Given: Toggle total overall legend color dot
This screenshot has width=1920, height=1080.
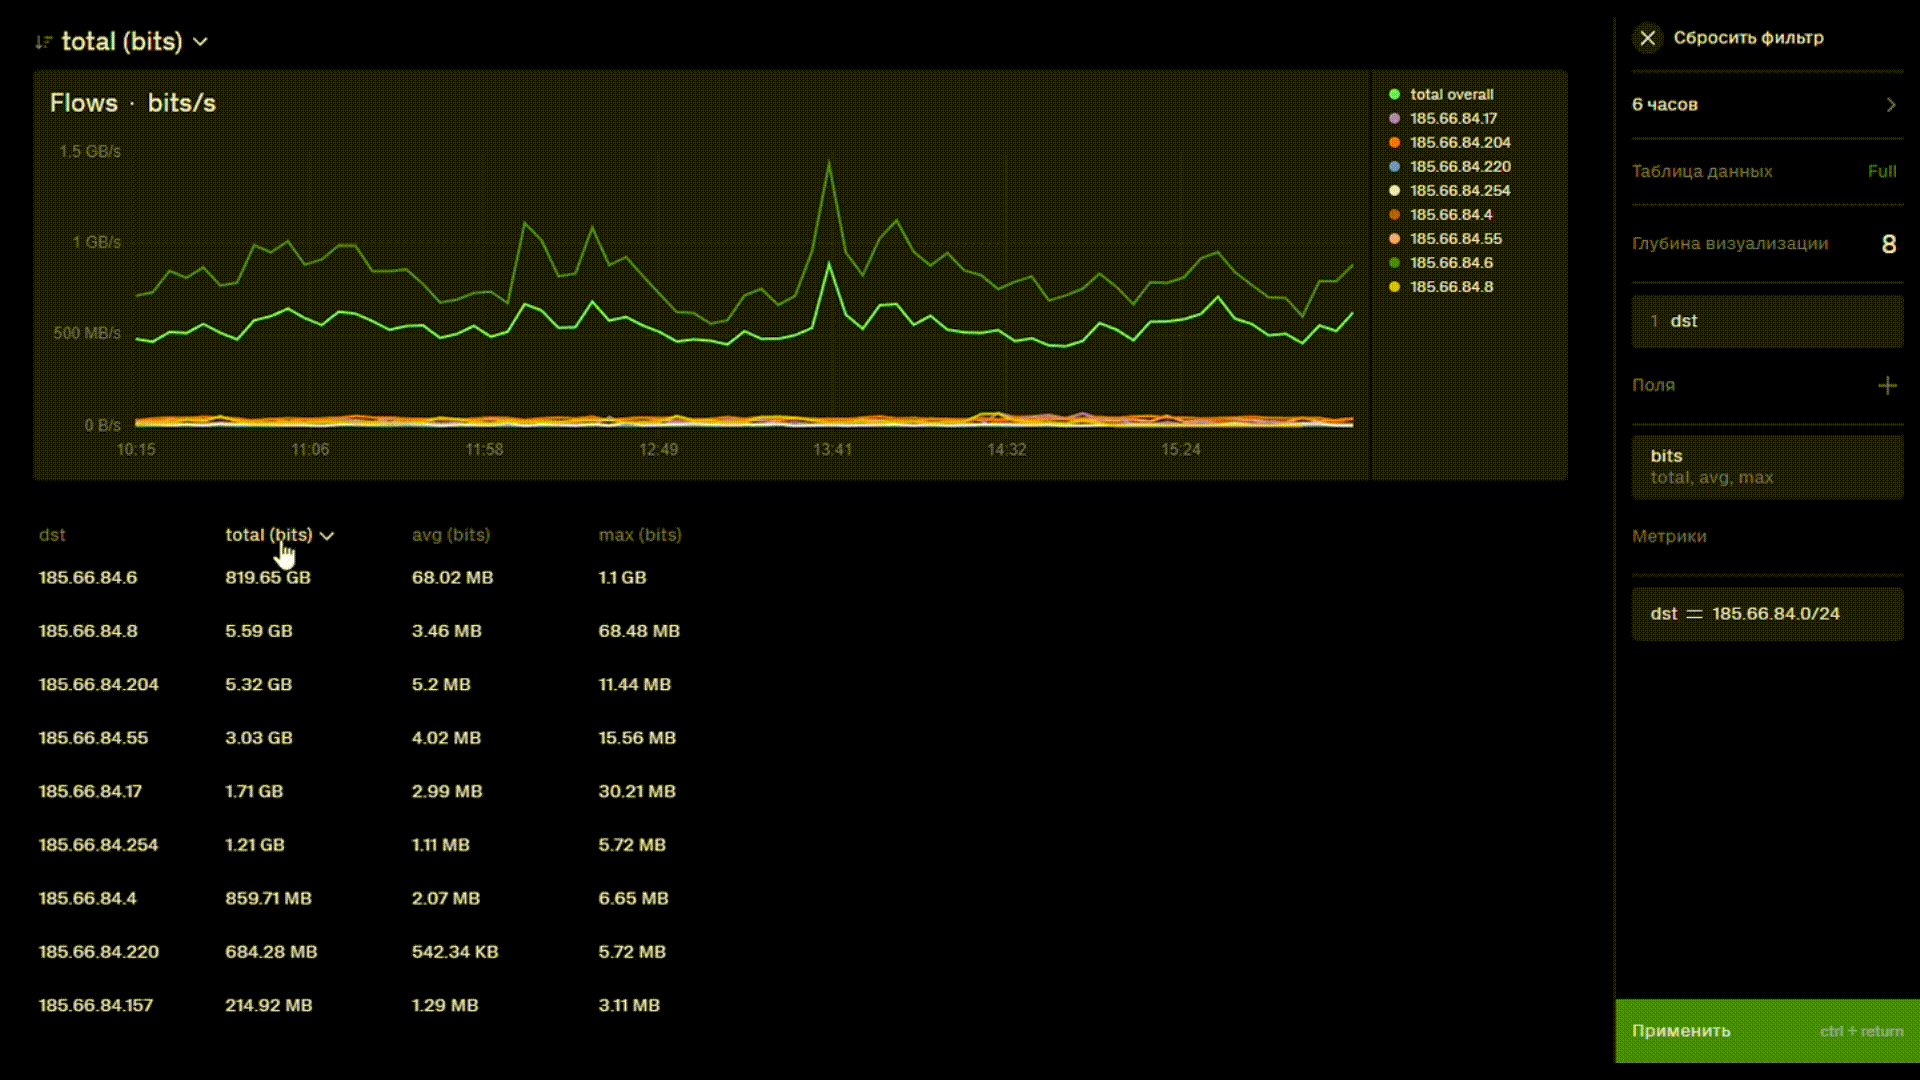Looking at the screenshot, I should tap(1394, 94).
